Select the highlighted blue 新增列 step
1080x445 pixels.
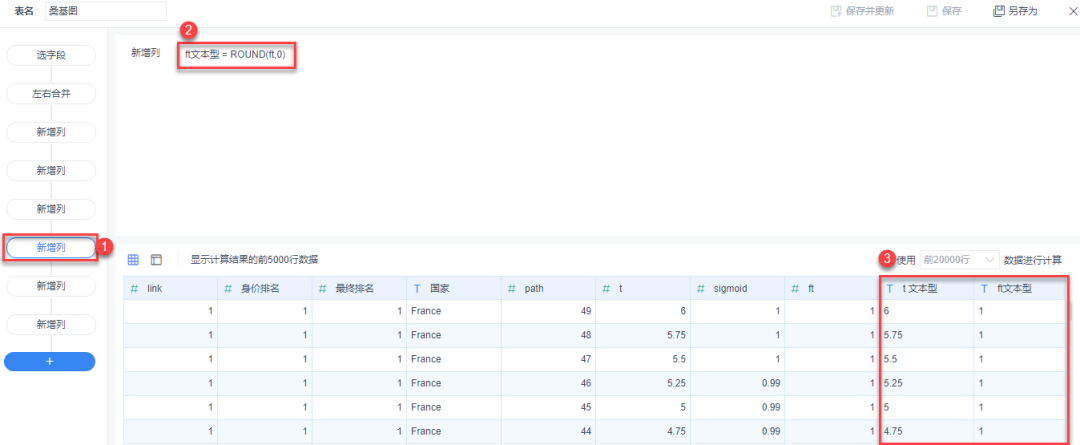(x=51, y=247)
